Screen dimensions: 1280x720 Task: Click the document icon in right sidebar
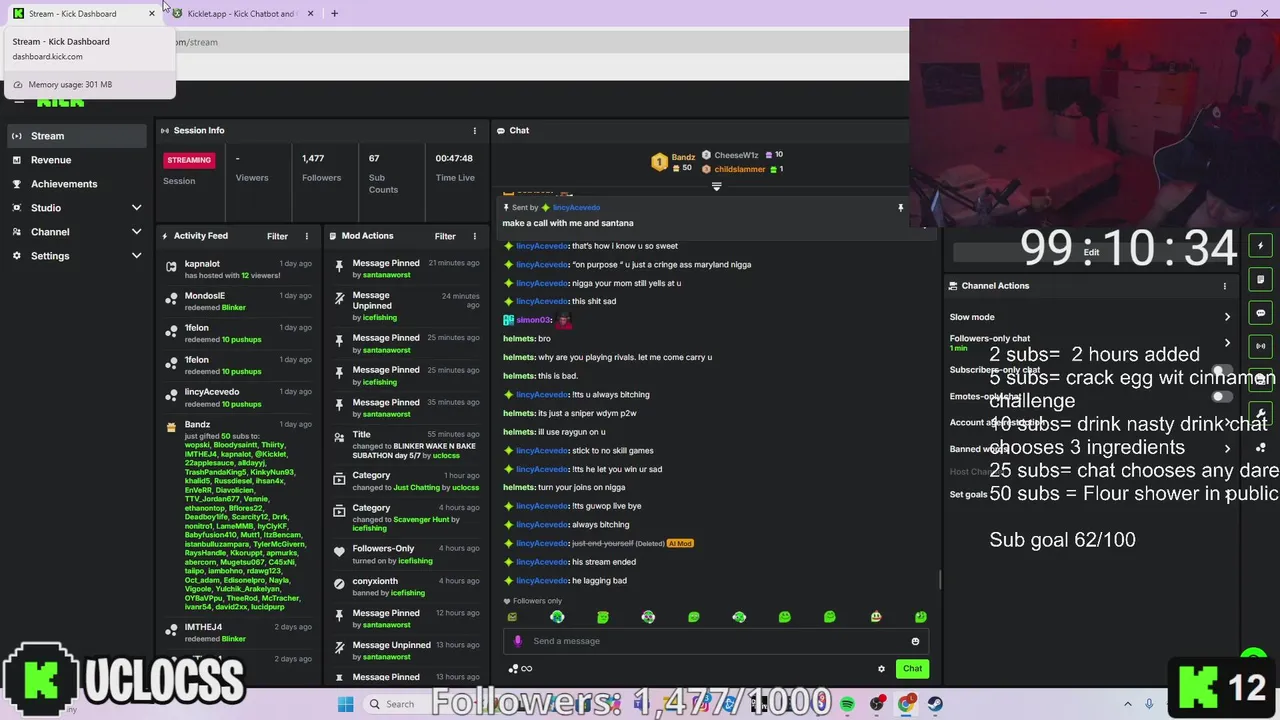click(x=1260, y=280)
